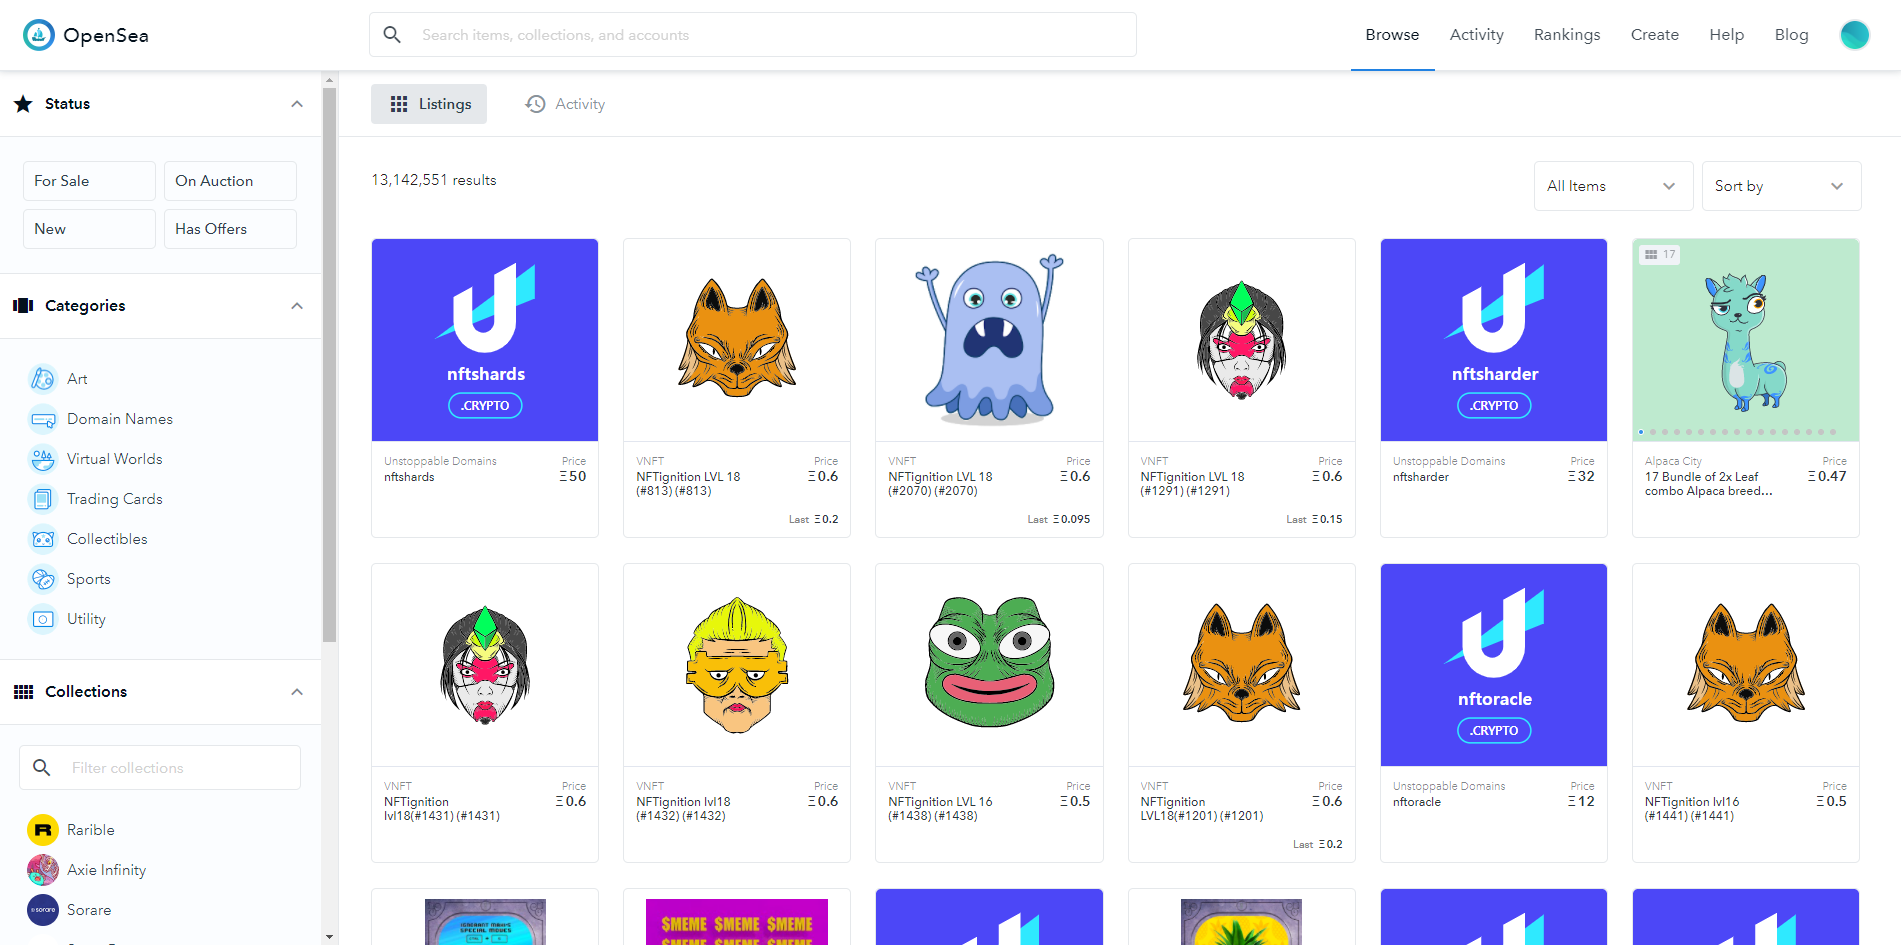Collapse the Collections section
Viewport: 1901px width, 945px height.
[x=297, y=692]
